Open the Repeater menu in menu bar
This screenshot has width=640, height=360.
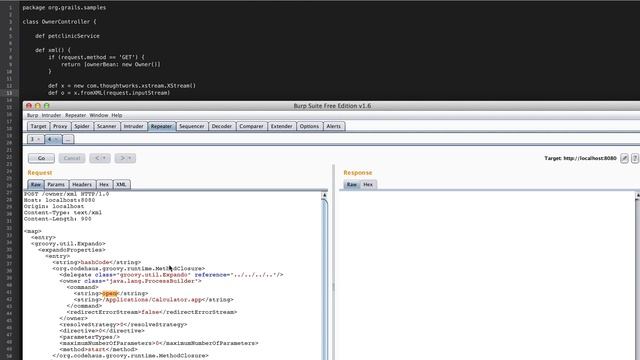76,116
